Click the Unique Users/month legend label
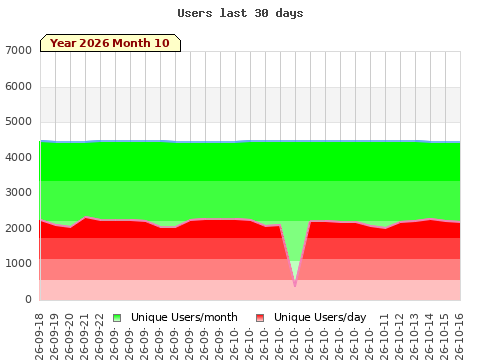The width and height of the screenshot is (480, 360). [184, 317]
